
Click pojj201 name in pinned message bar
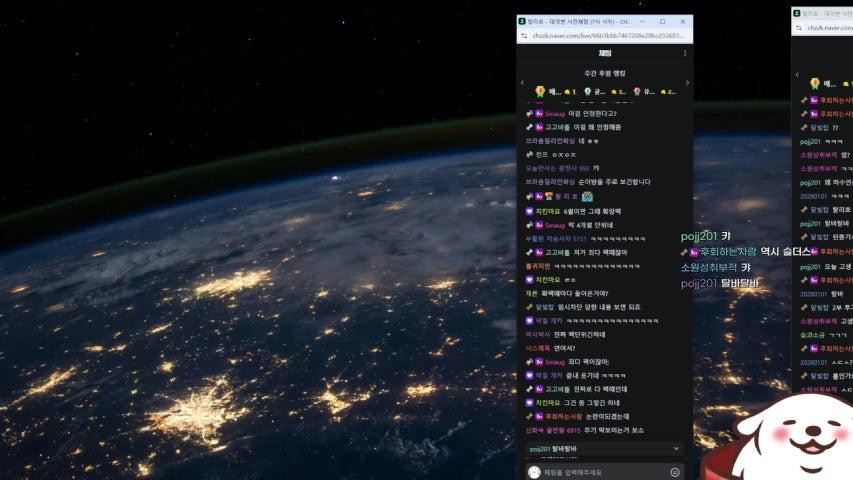[540, 449]
